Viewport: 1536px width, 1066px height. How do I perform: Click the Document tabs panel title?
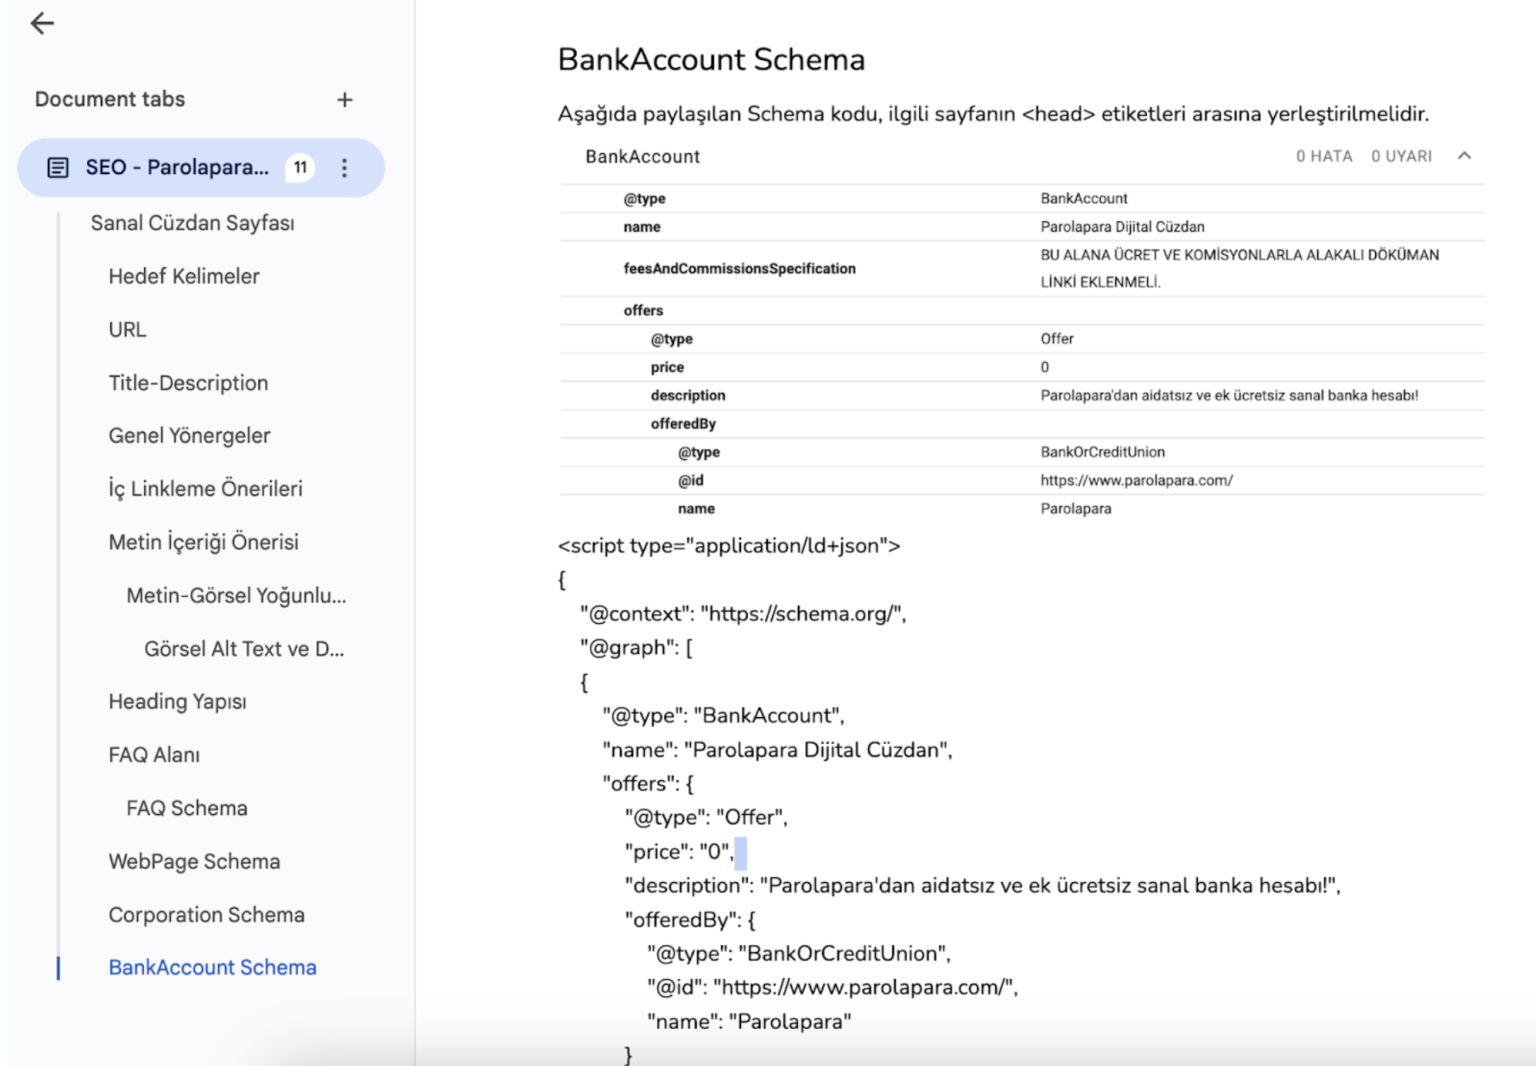point(110,100)
